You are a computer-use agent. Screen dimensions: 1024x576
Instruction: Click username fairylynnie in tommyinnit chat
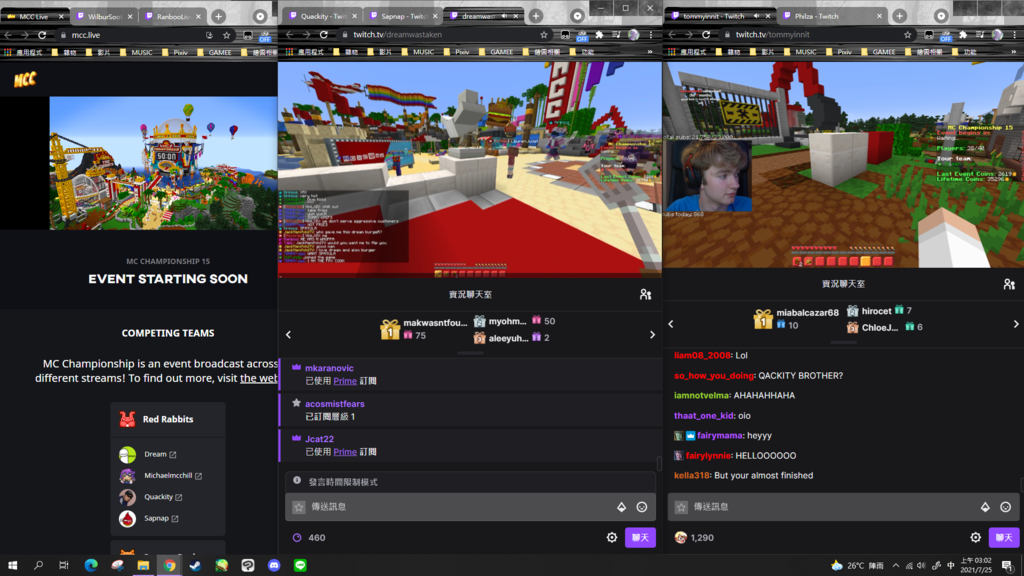tap(708, 456)
